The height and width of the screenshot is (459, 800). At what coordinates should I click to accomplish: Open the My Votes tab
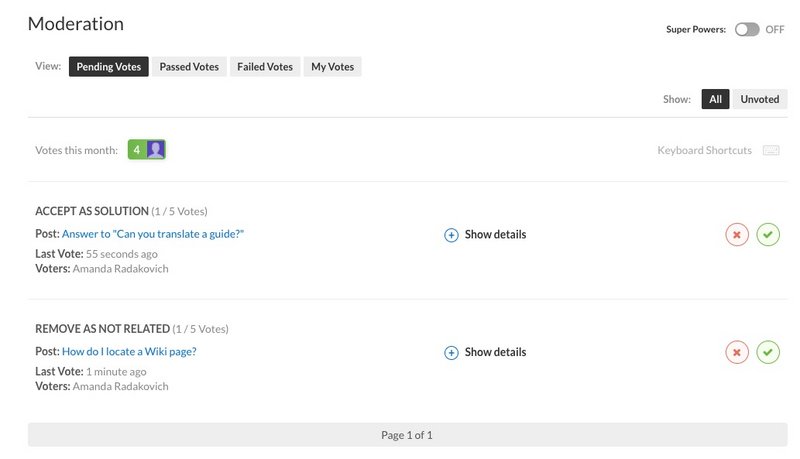click(x=332, y=67)
